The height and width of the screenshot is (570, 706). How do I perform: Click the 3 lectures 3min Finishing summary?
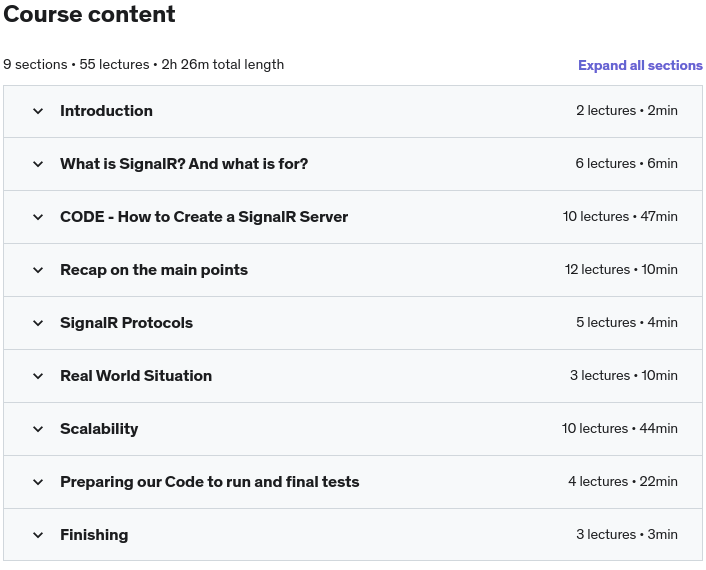pos(627,534)
